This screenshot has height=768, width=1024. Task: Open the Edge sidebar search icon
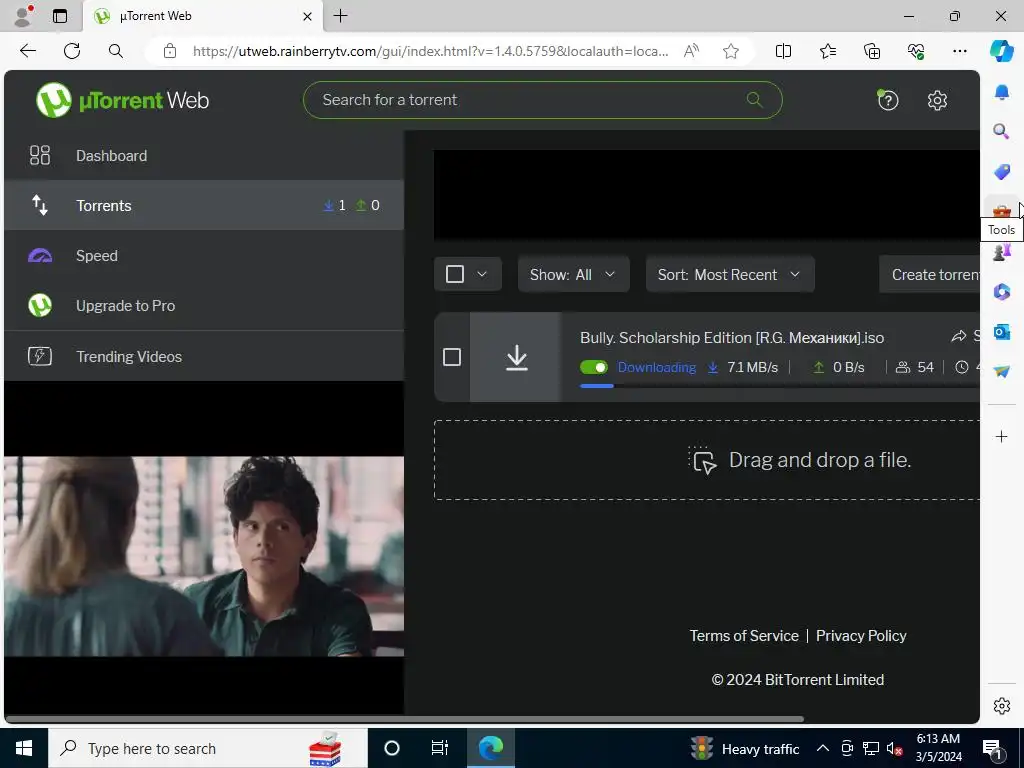pyautogui.click(x=1001, y=131)
